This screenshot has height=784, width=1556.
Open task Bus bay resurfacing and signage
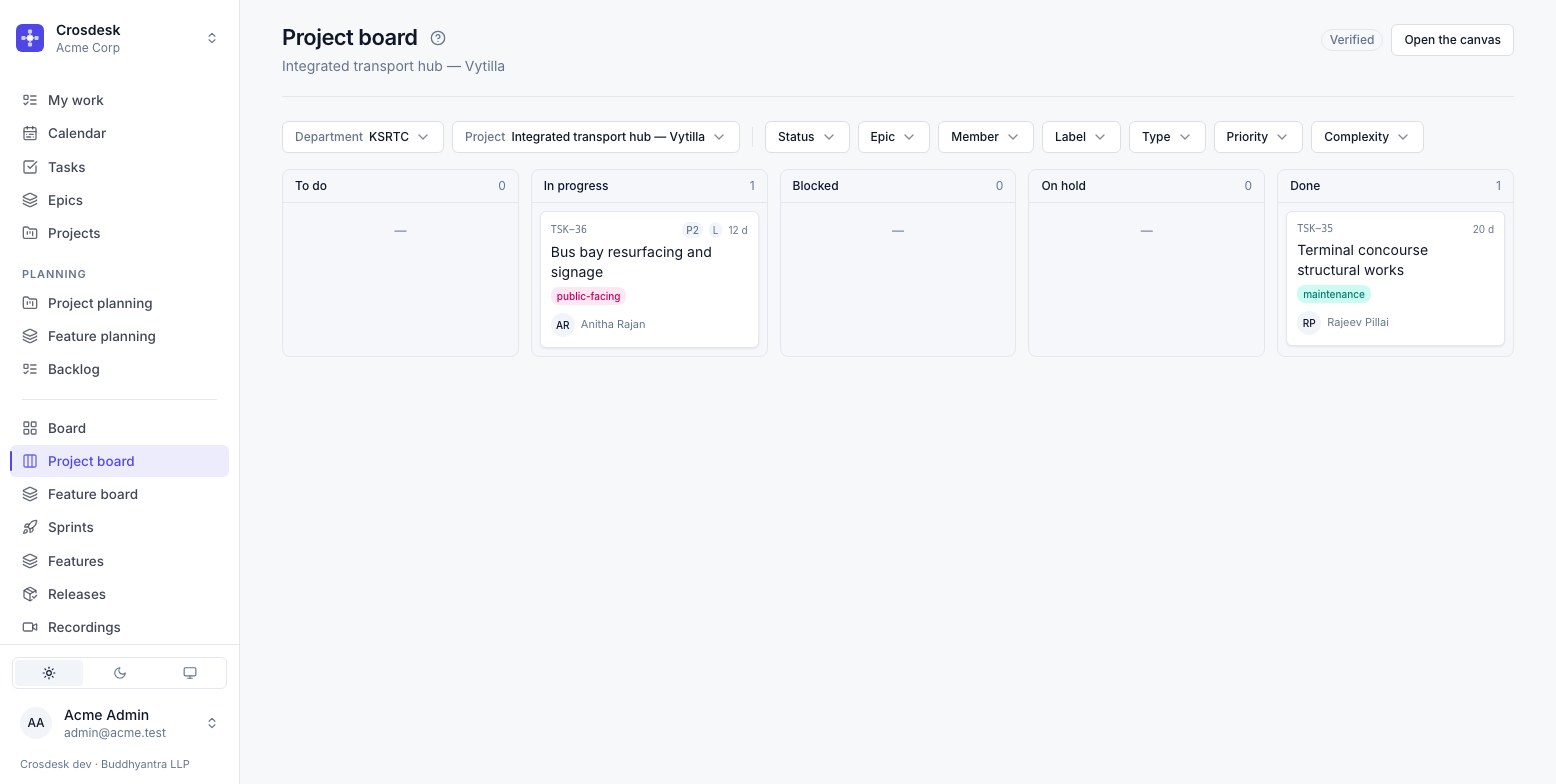coord(649,279)
